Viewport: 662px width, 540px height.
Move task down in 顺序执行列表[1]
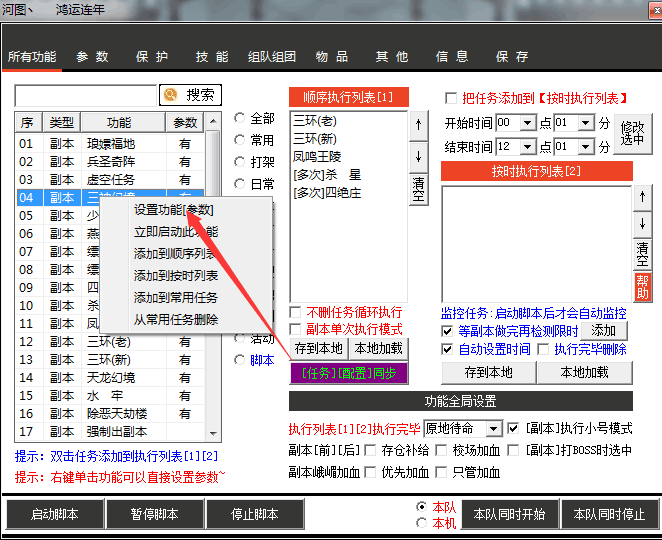[x=417, y=157]
